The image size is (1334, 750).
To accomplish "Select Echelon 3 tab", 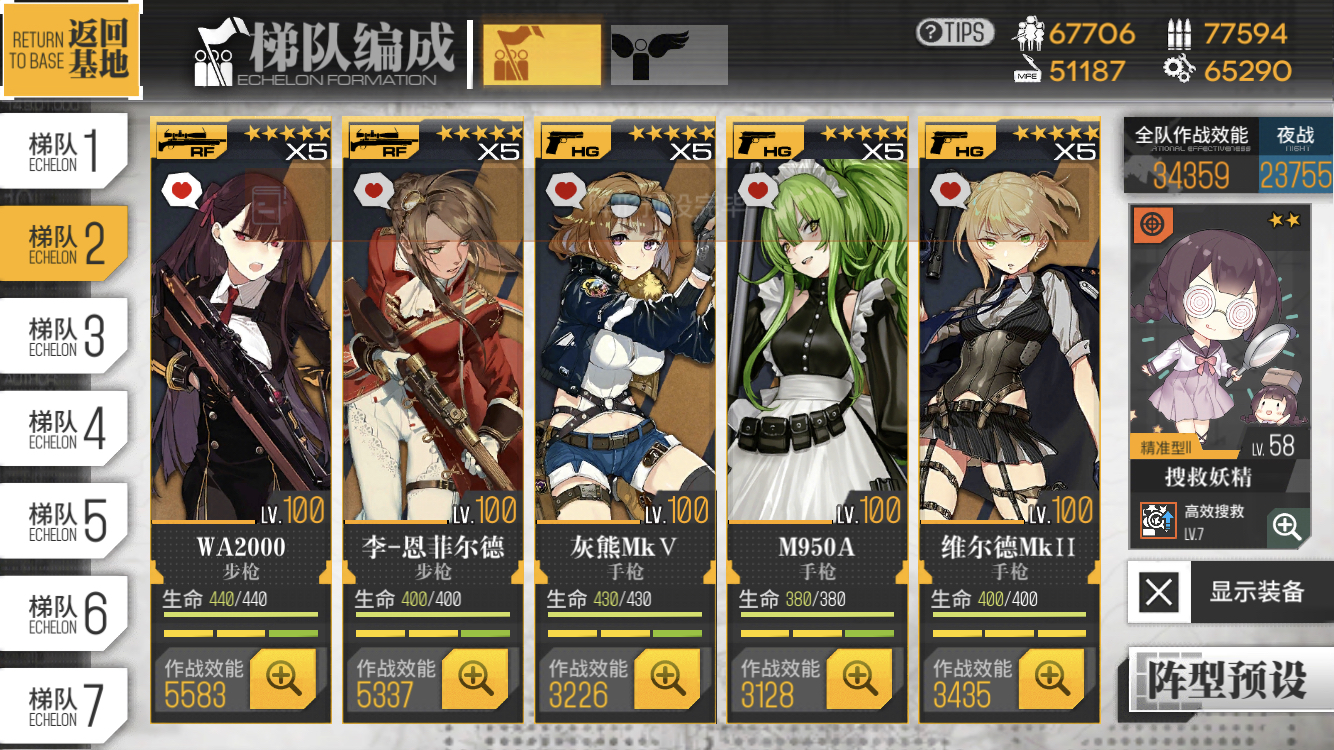I will (x=64, y=336).
